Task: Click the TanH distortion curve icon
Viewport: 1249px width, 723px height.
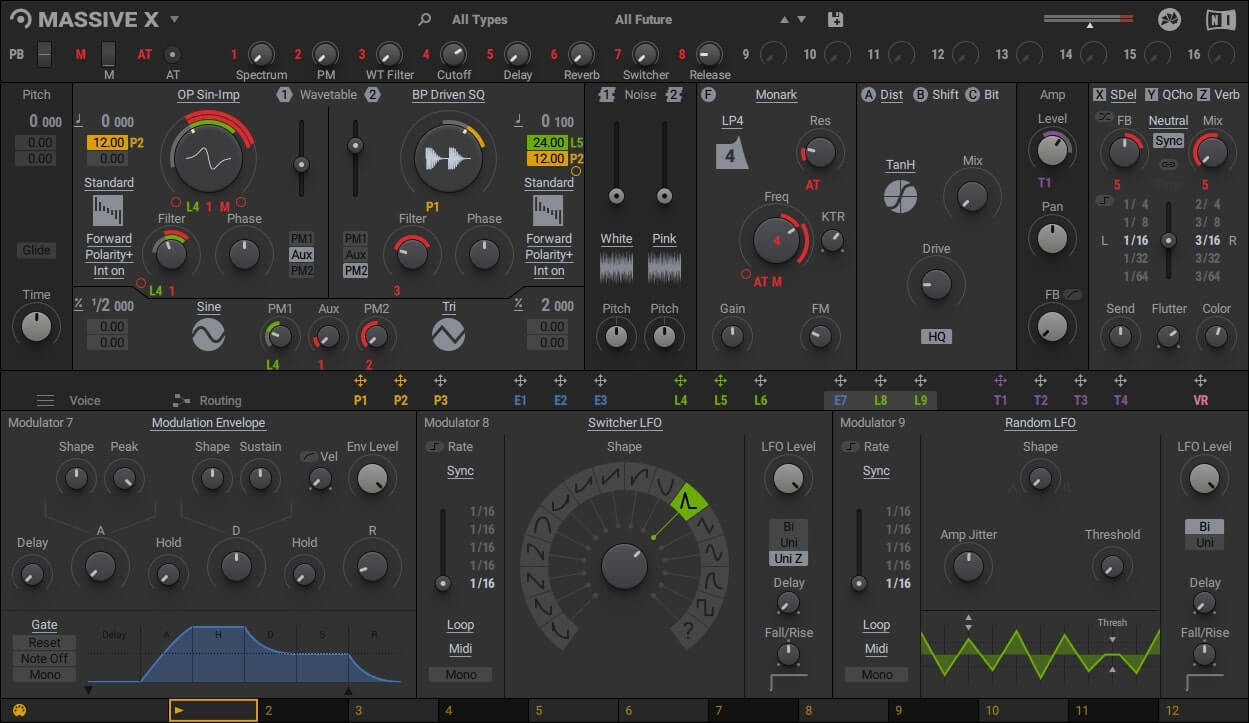Action: [x=899, y=197]
